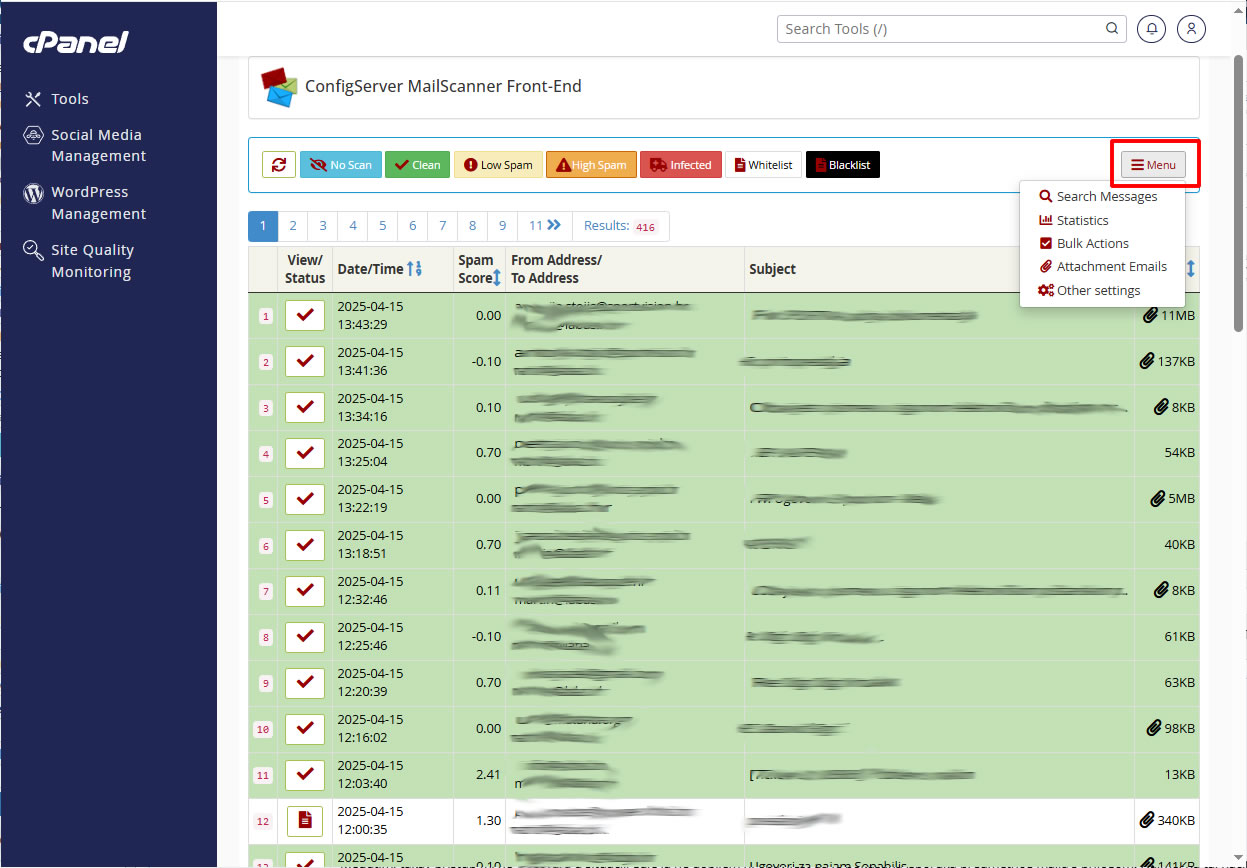Toggle the Infected filter
This screenshot has width=1247, height=868.
tap(680, 165)
